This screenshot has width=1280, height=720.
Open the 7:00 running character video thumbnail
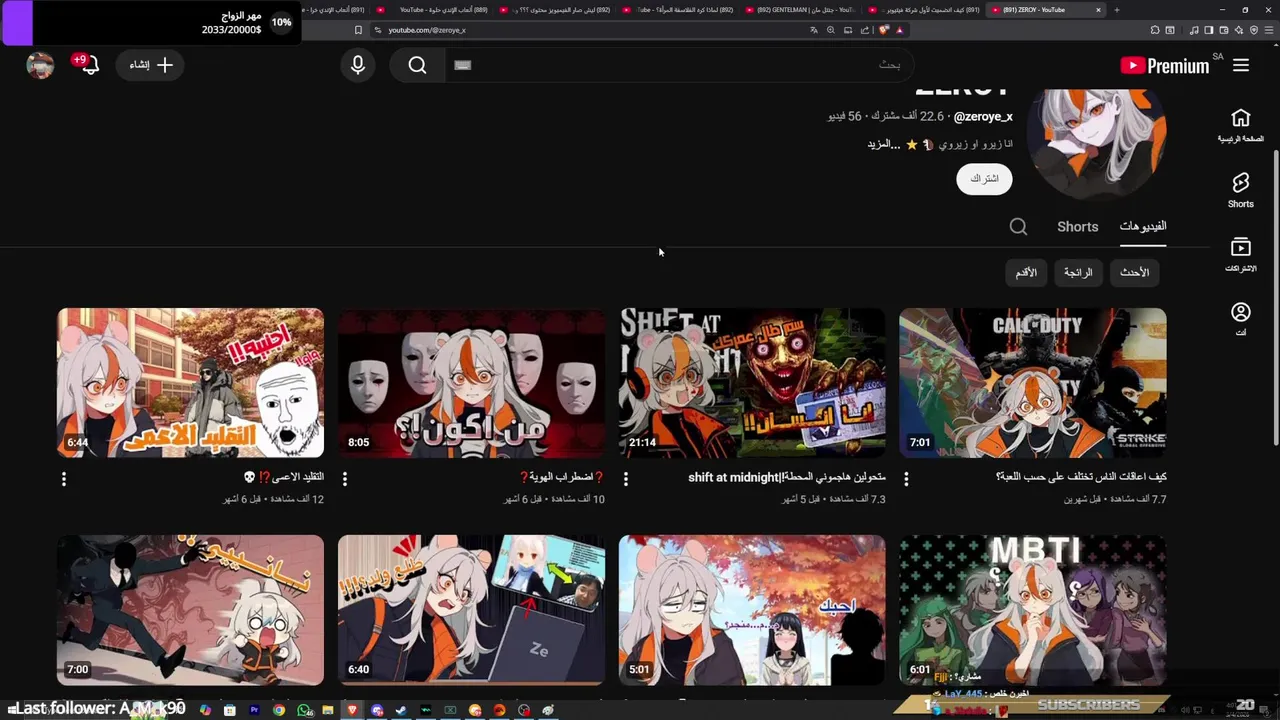point(190,609)
